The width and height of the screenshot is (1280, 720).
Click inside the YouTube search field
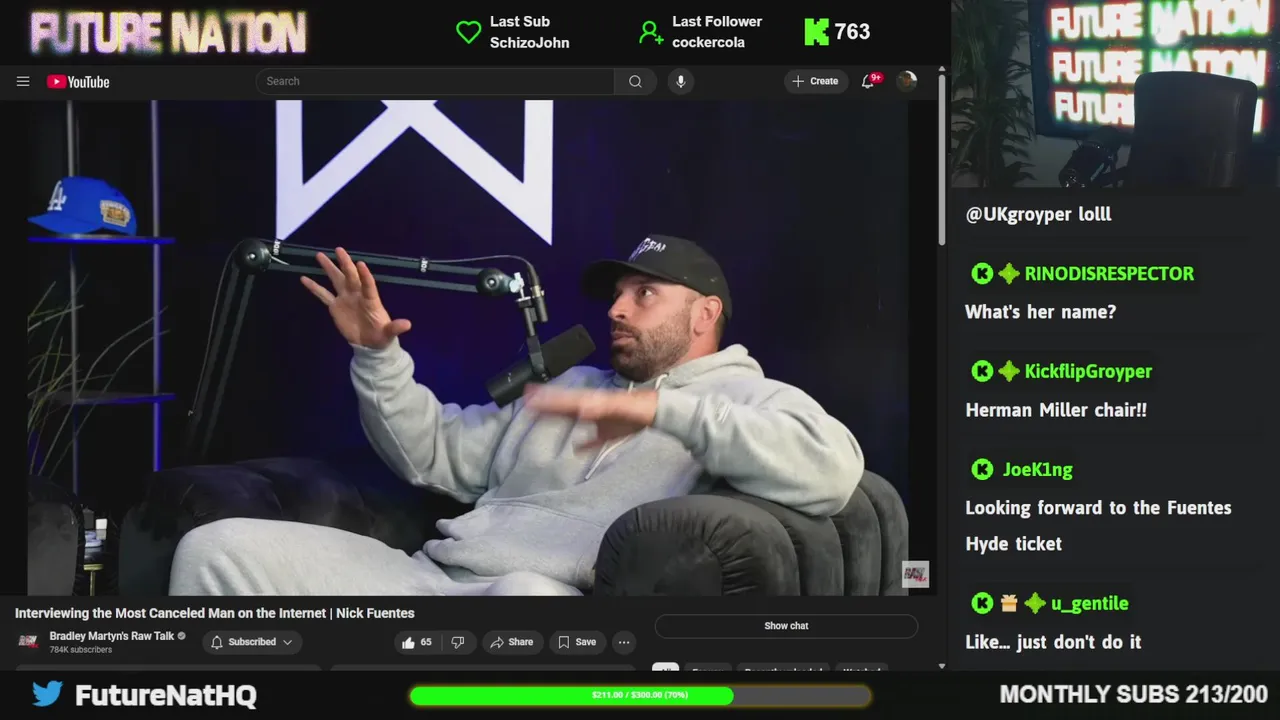[435, 81]
